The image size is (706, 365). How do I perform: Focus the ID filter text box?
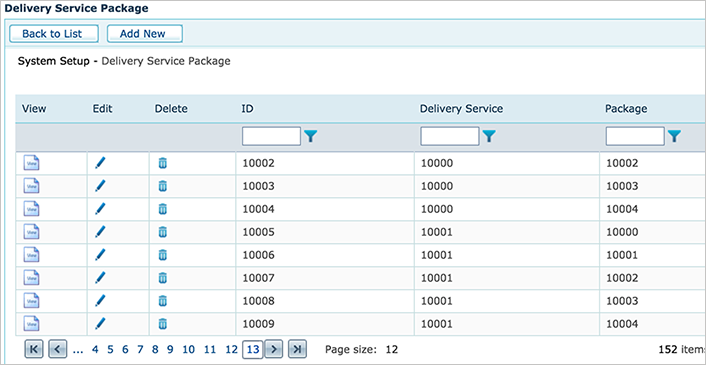tap(271, 136)
